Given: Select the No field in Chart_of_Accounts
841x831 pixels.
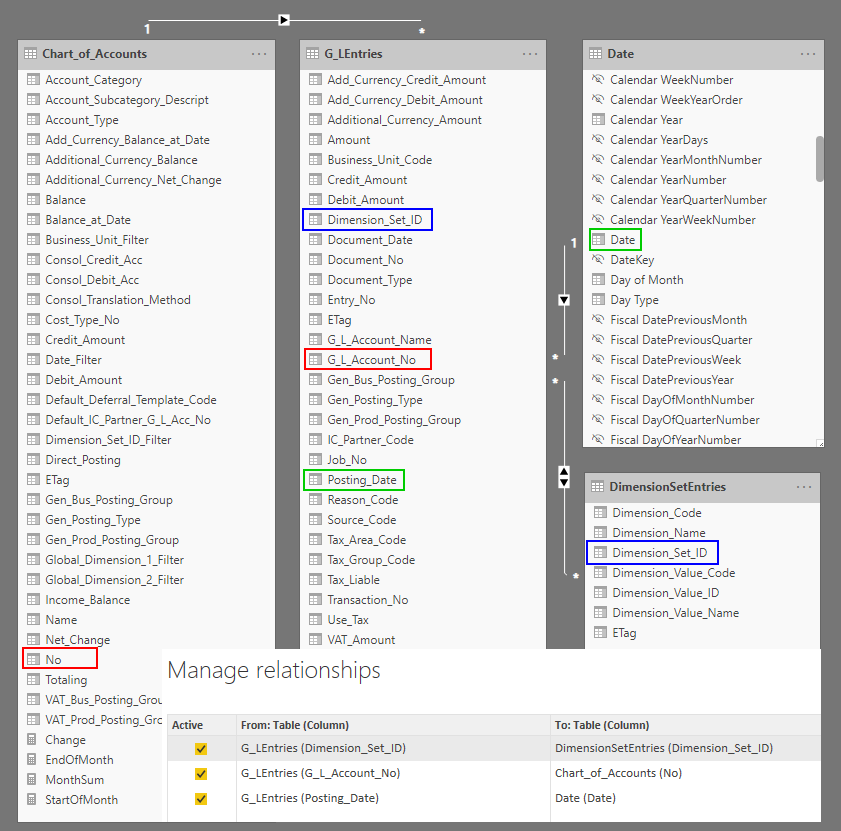Looking at the screenshot, I should pos(53,660).
